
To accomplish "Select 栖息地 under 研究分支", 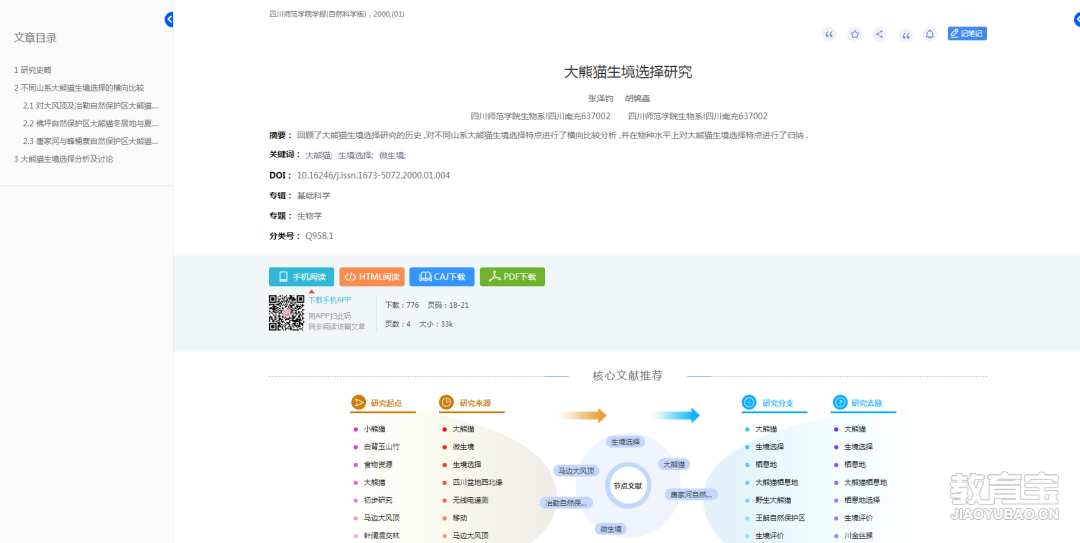I will tap(766, 464).
